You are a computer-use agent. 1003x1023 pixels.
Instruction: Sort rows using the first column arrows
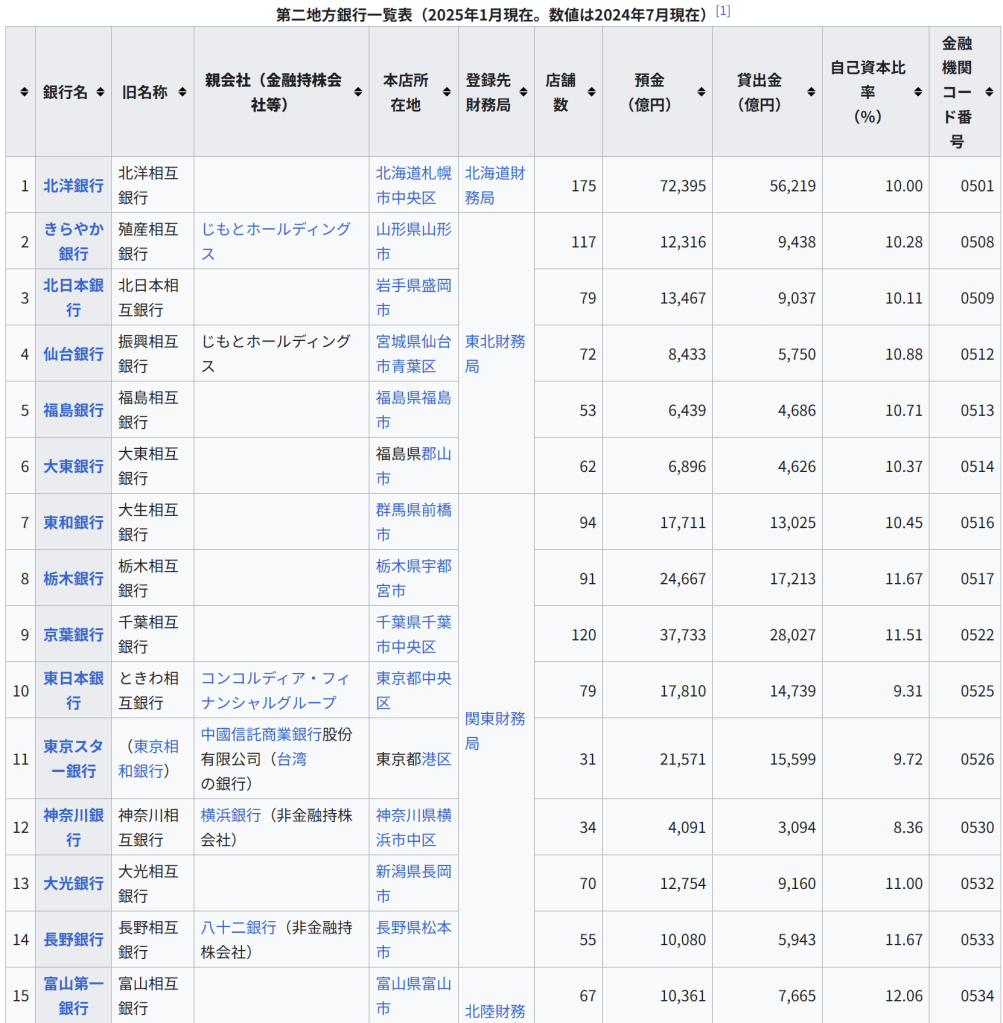point(23,92)
